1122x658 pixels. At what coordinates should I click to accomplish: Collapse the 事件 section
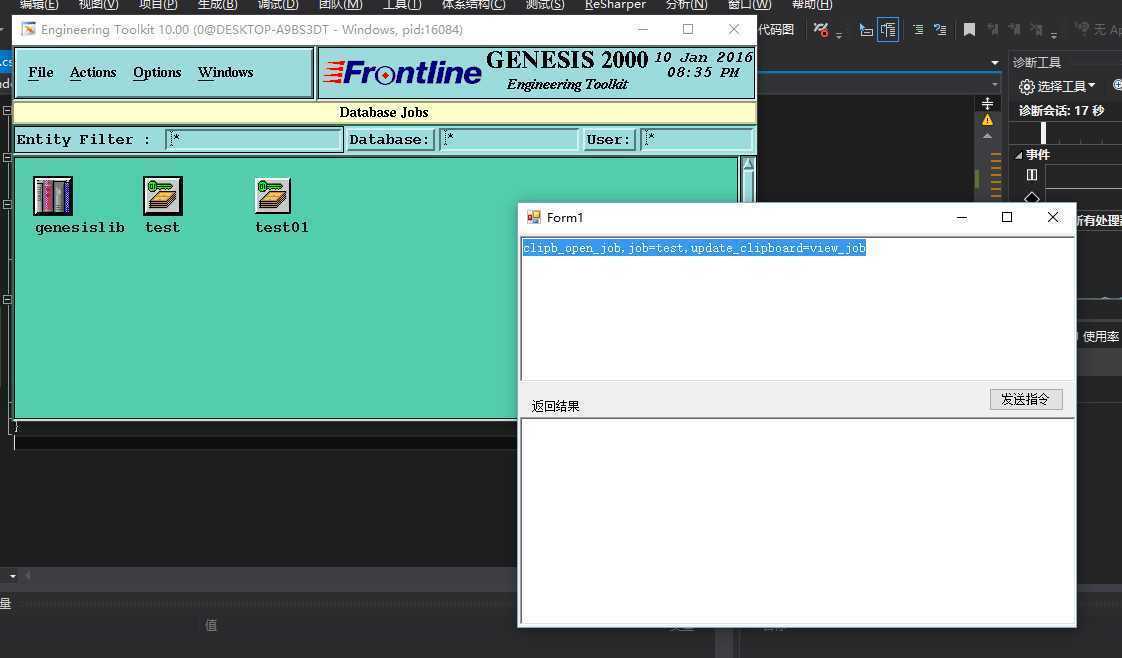[1018, 154]
